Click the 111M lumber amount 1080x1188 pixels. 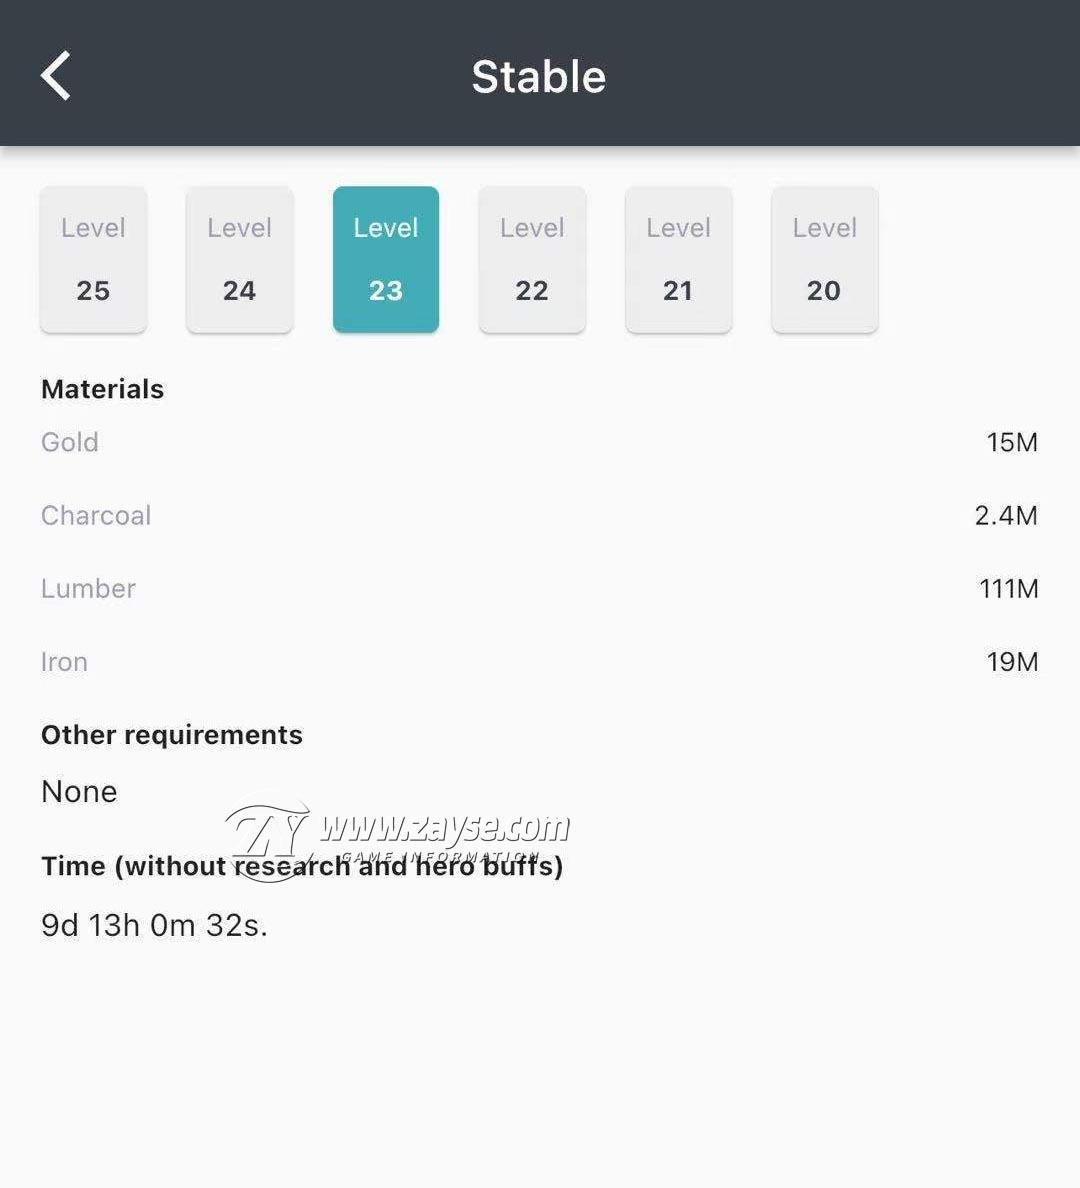click(1009, 589)
